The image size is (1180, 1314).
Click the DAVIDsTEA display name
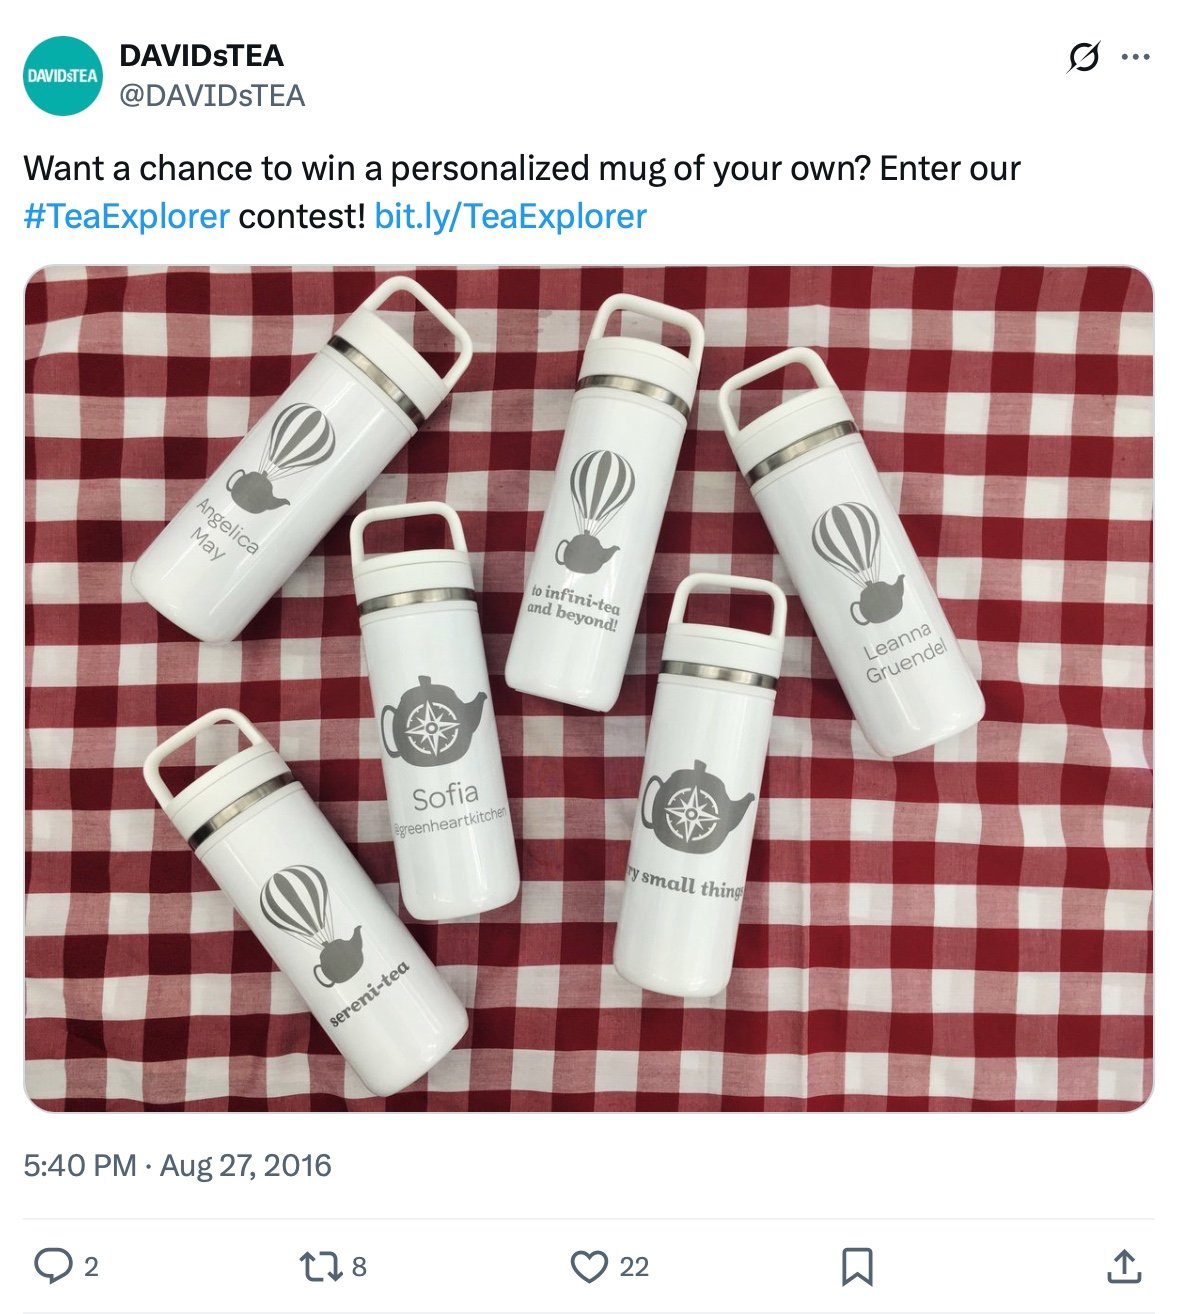pos(198,57)
